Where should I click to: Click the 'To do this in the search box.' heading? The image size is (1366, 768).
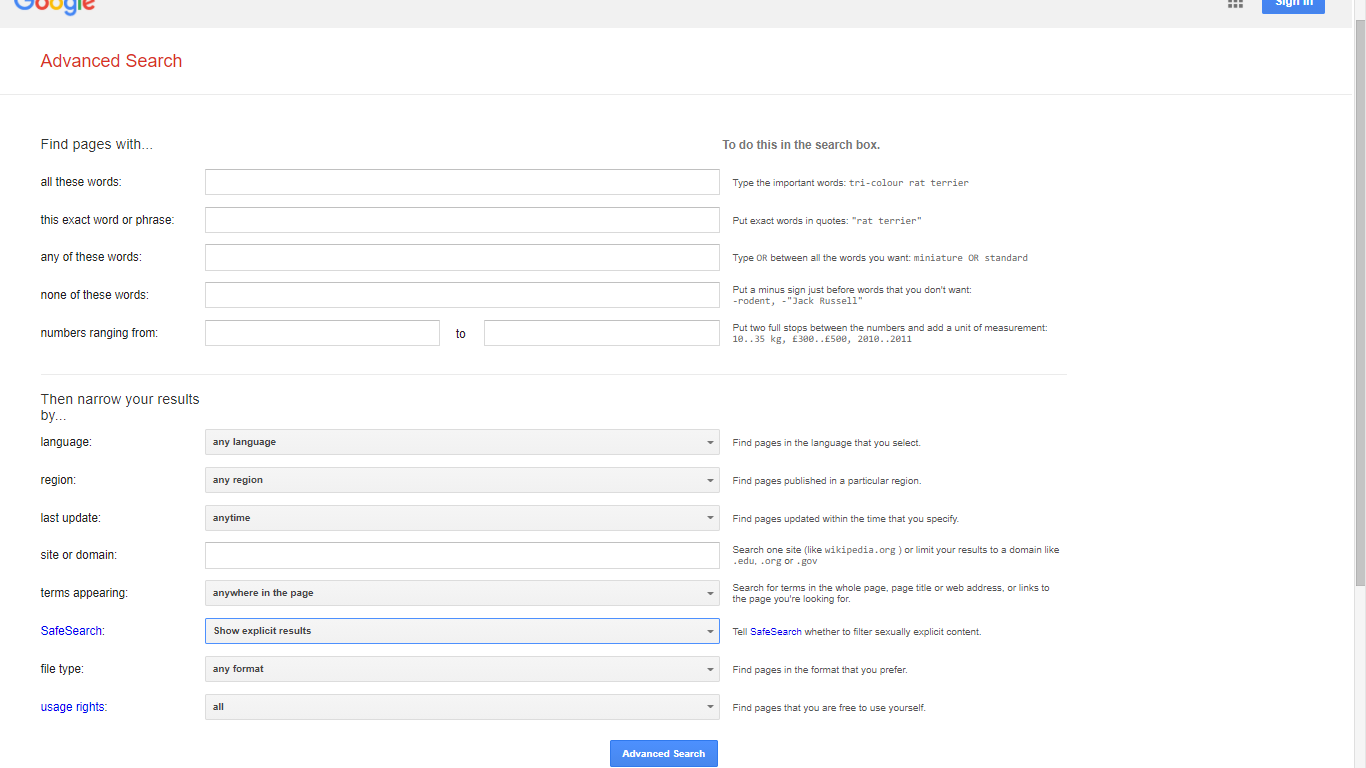point(801,145)
